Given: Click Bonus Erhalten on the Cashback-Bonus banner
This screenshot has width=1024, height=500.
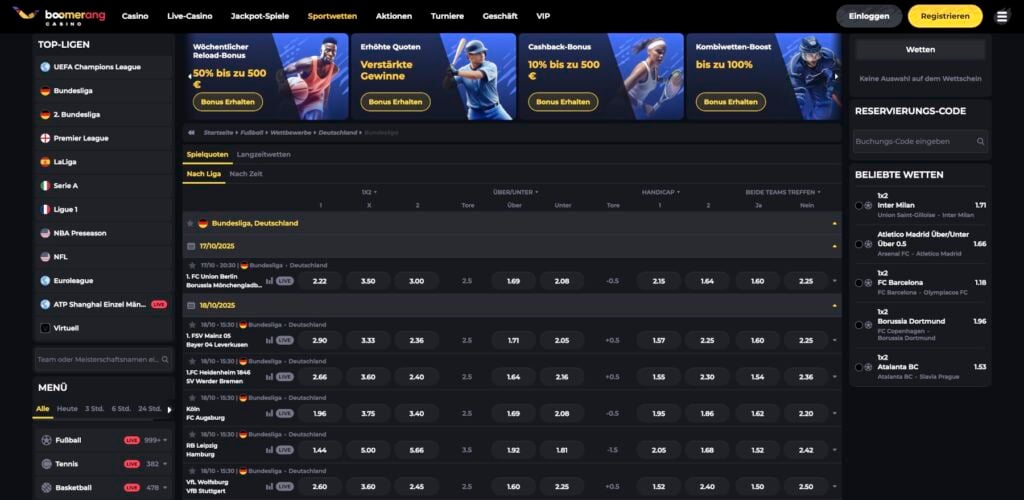Looking at the screenshot, I should (562, 102).
